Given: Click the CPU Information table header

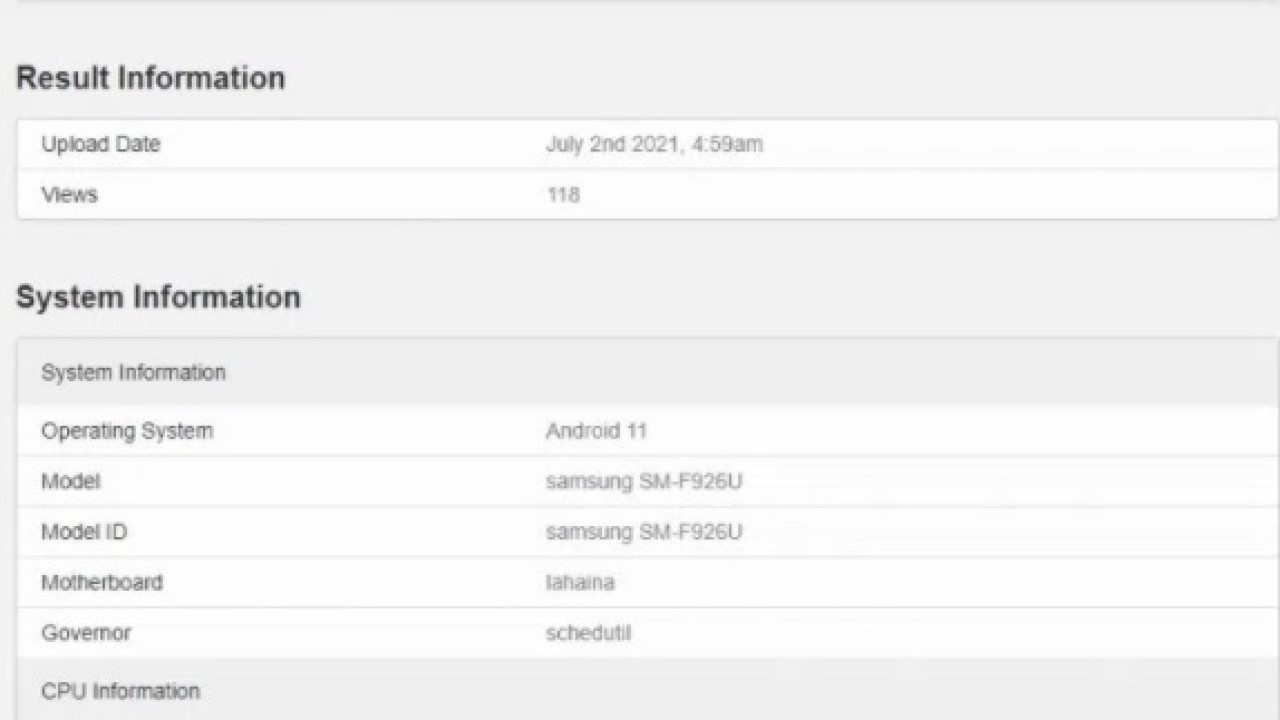Looking at the screenshot, I should coord(120,691).
